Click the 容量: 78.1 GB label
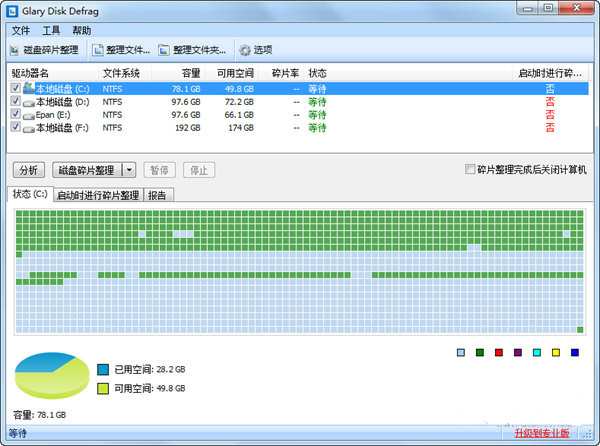Viewport: 600px width, 446px height. (x=39, y=415)
